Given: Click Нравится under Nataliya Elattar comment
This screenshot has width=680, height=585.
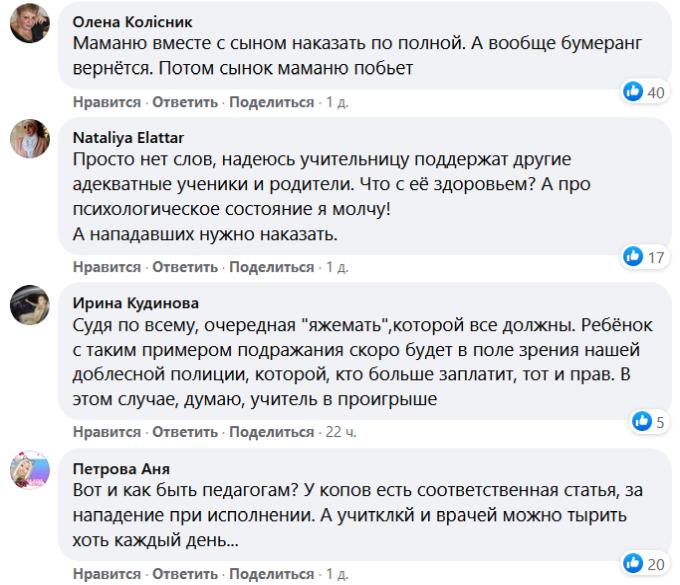Looking at the screenshot, I should pos(107,267).
